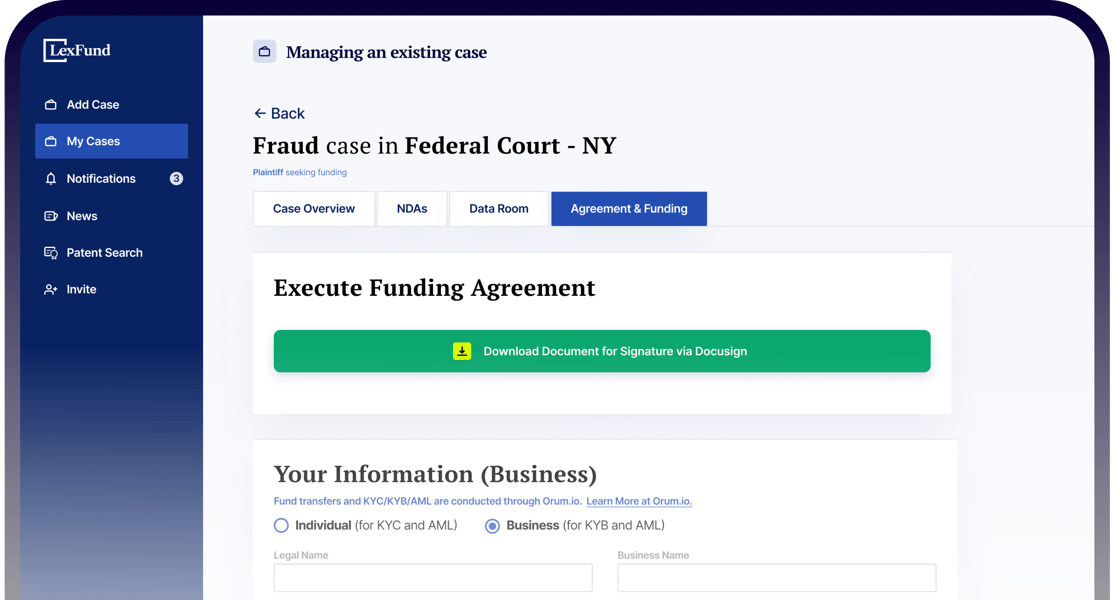Viewport: 1113px width, 600px height.
Task: Click the Add Case briefcase icon
Action: coord(51,105)
